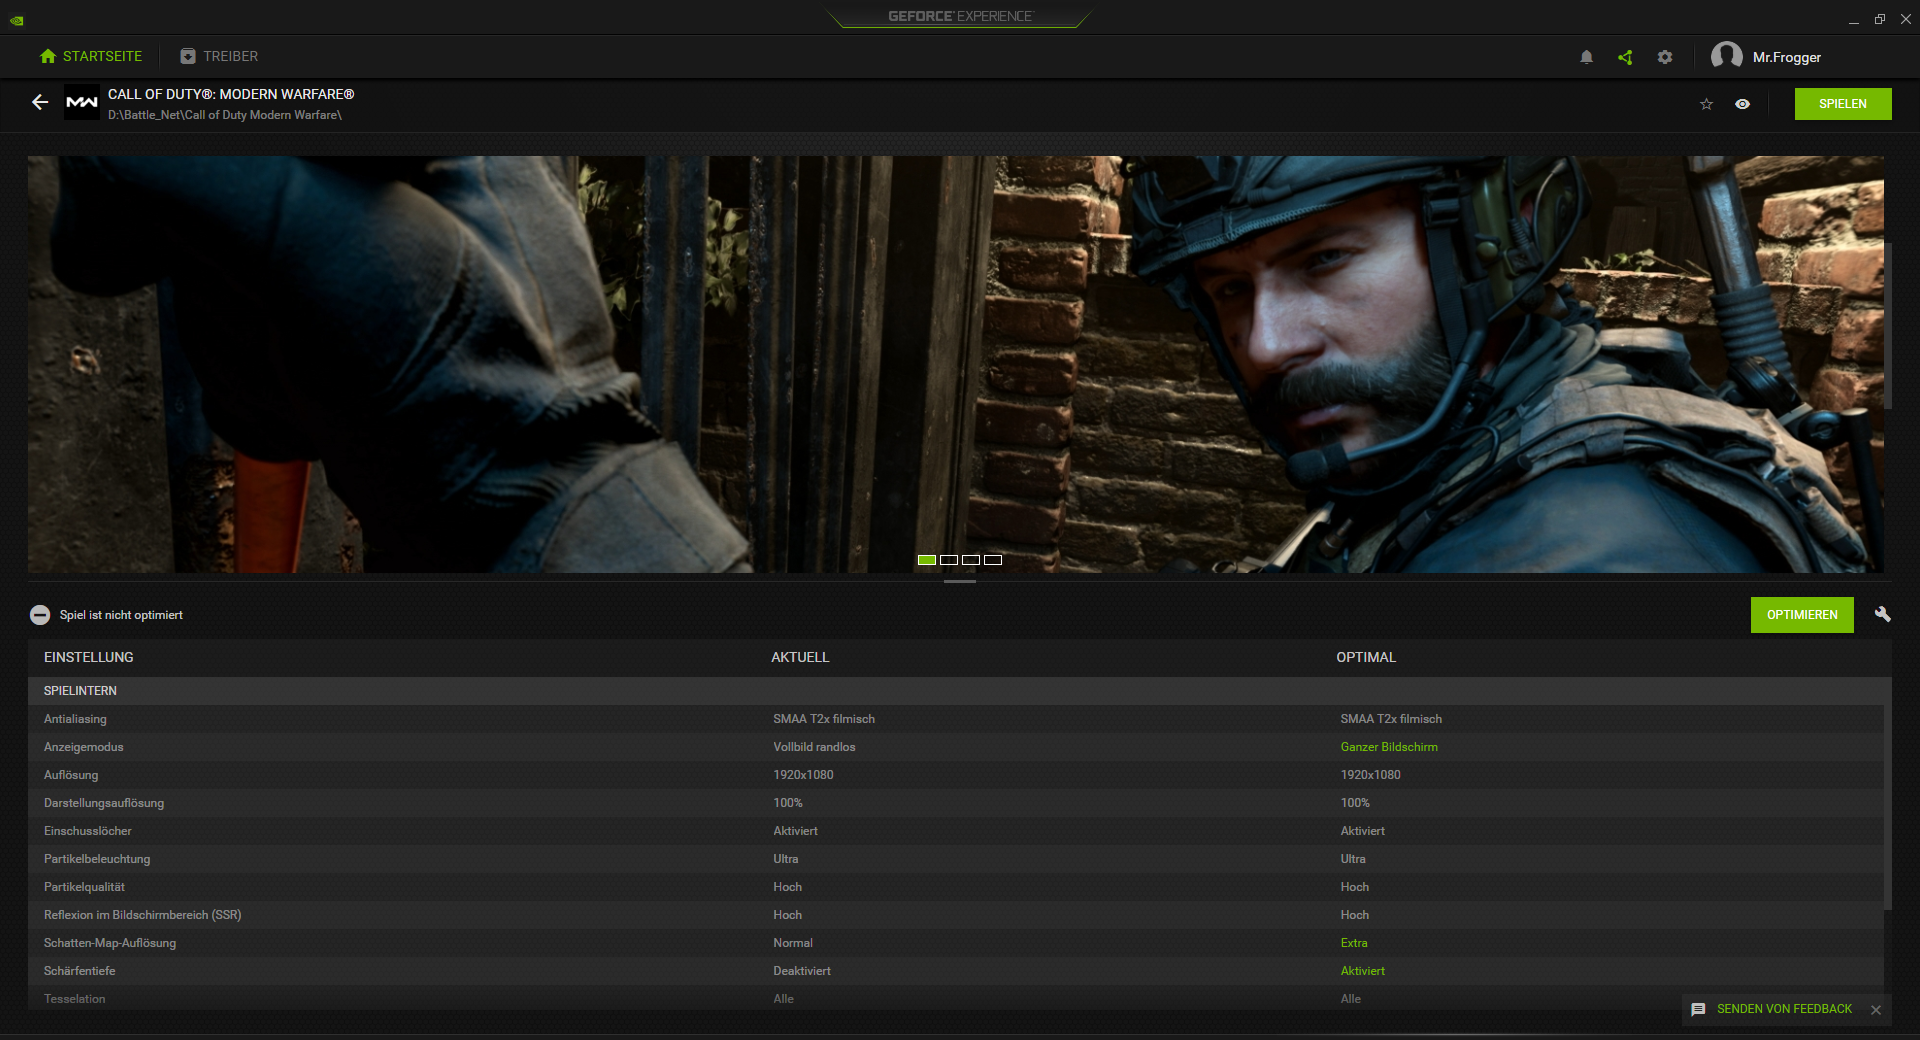The image size is (1920, 1040).
Task: Go back with the arrow icon
Action: click(x=40, y=102)
